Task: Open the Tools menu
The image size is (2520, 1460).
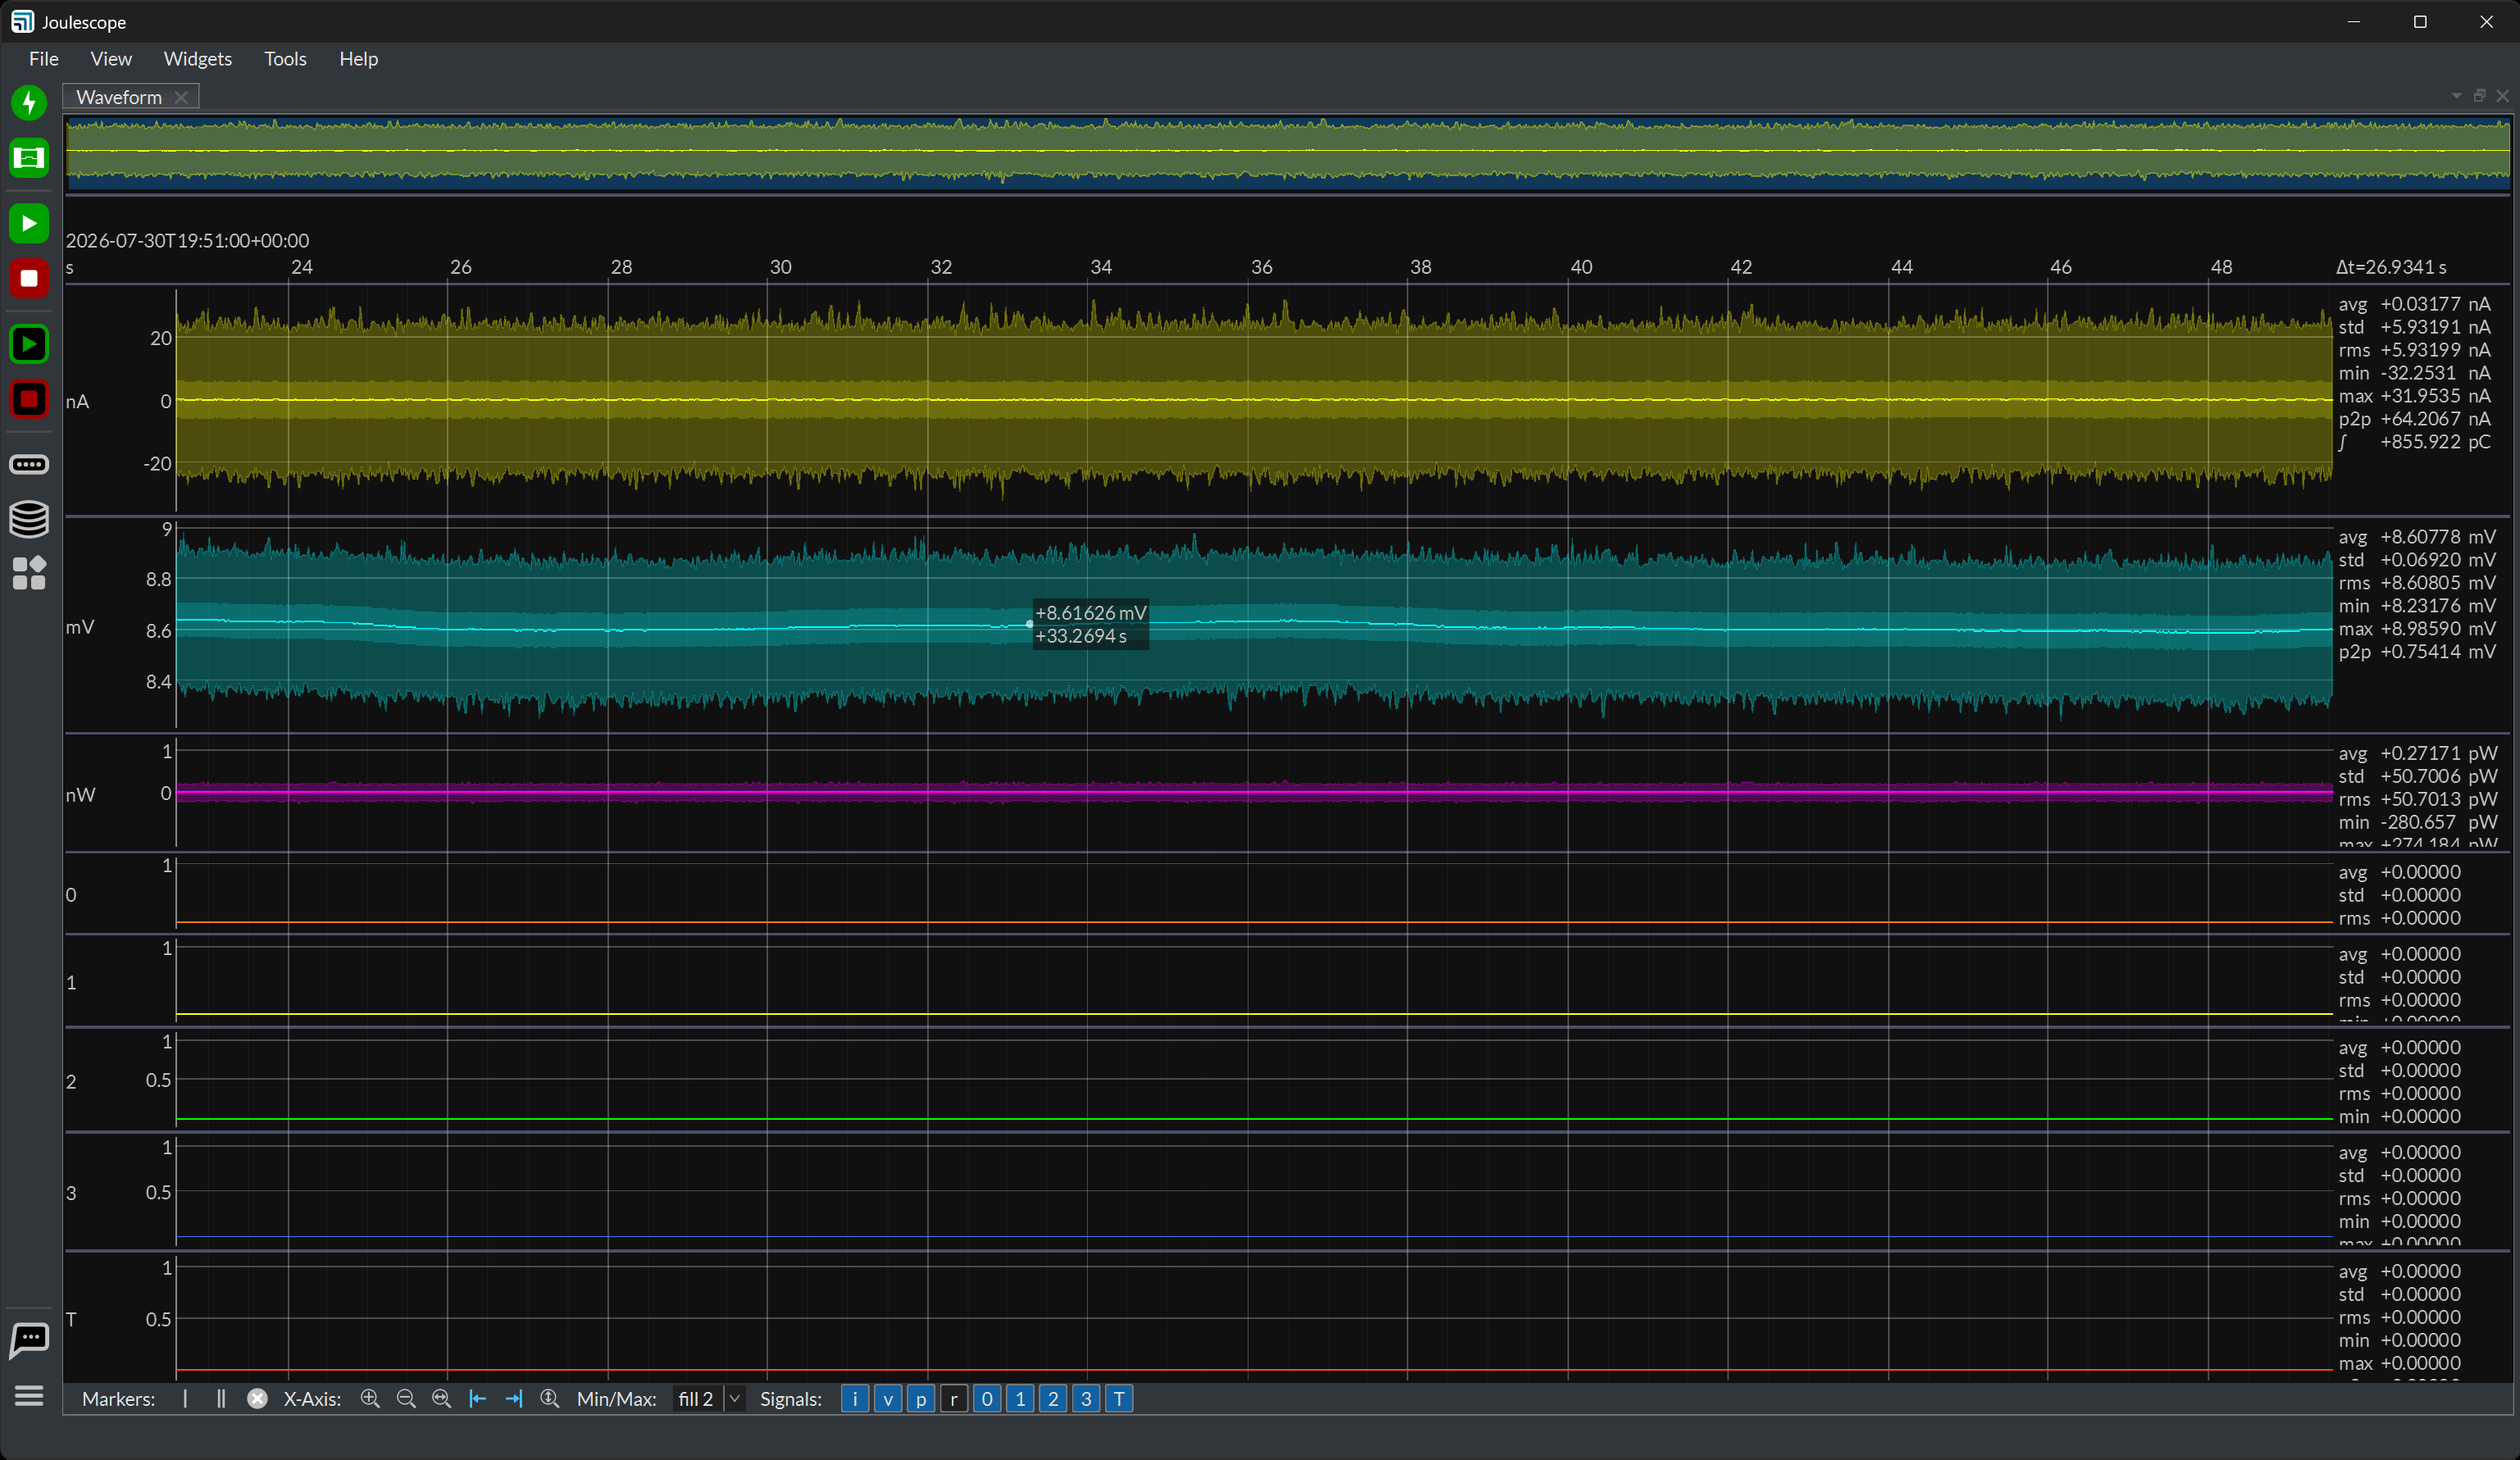Action: pos(285,59)
